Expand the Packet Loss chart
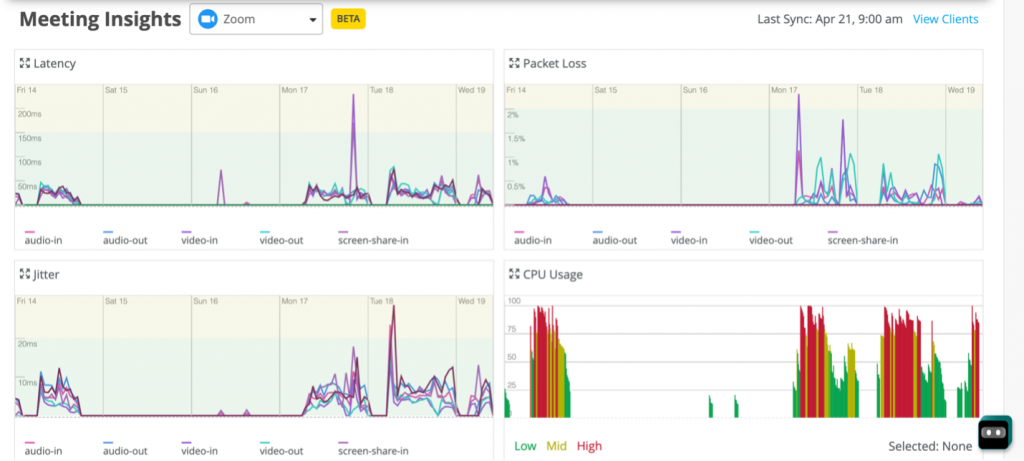1024x461 pixels. tap(515, 64)
